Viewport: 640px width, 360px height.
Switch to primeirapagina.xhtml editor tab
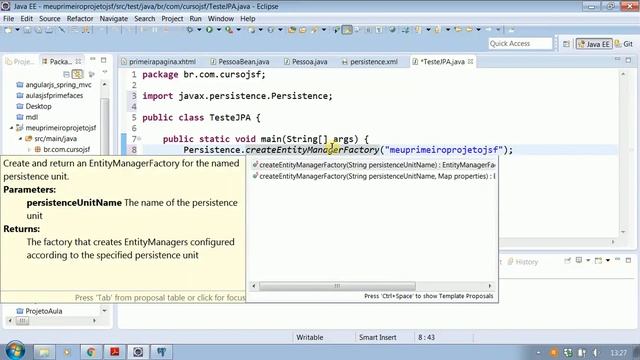click(158, 62)
